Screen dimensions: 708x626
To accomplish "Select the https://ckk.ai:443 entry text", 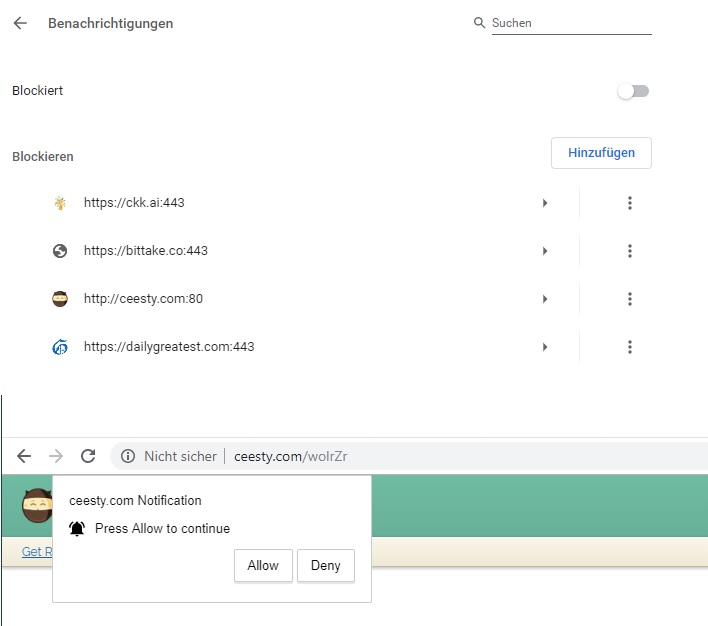I will point(134,202).
